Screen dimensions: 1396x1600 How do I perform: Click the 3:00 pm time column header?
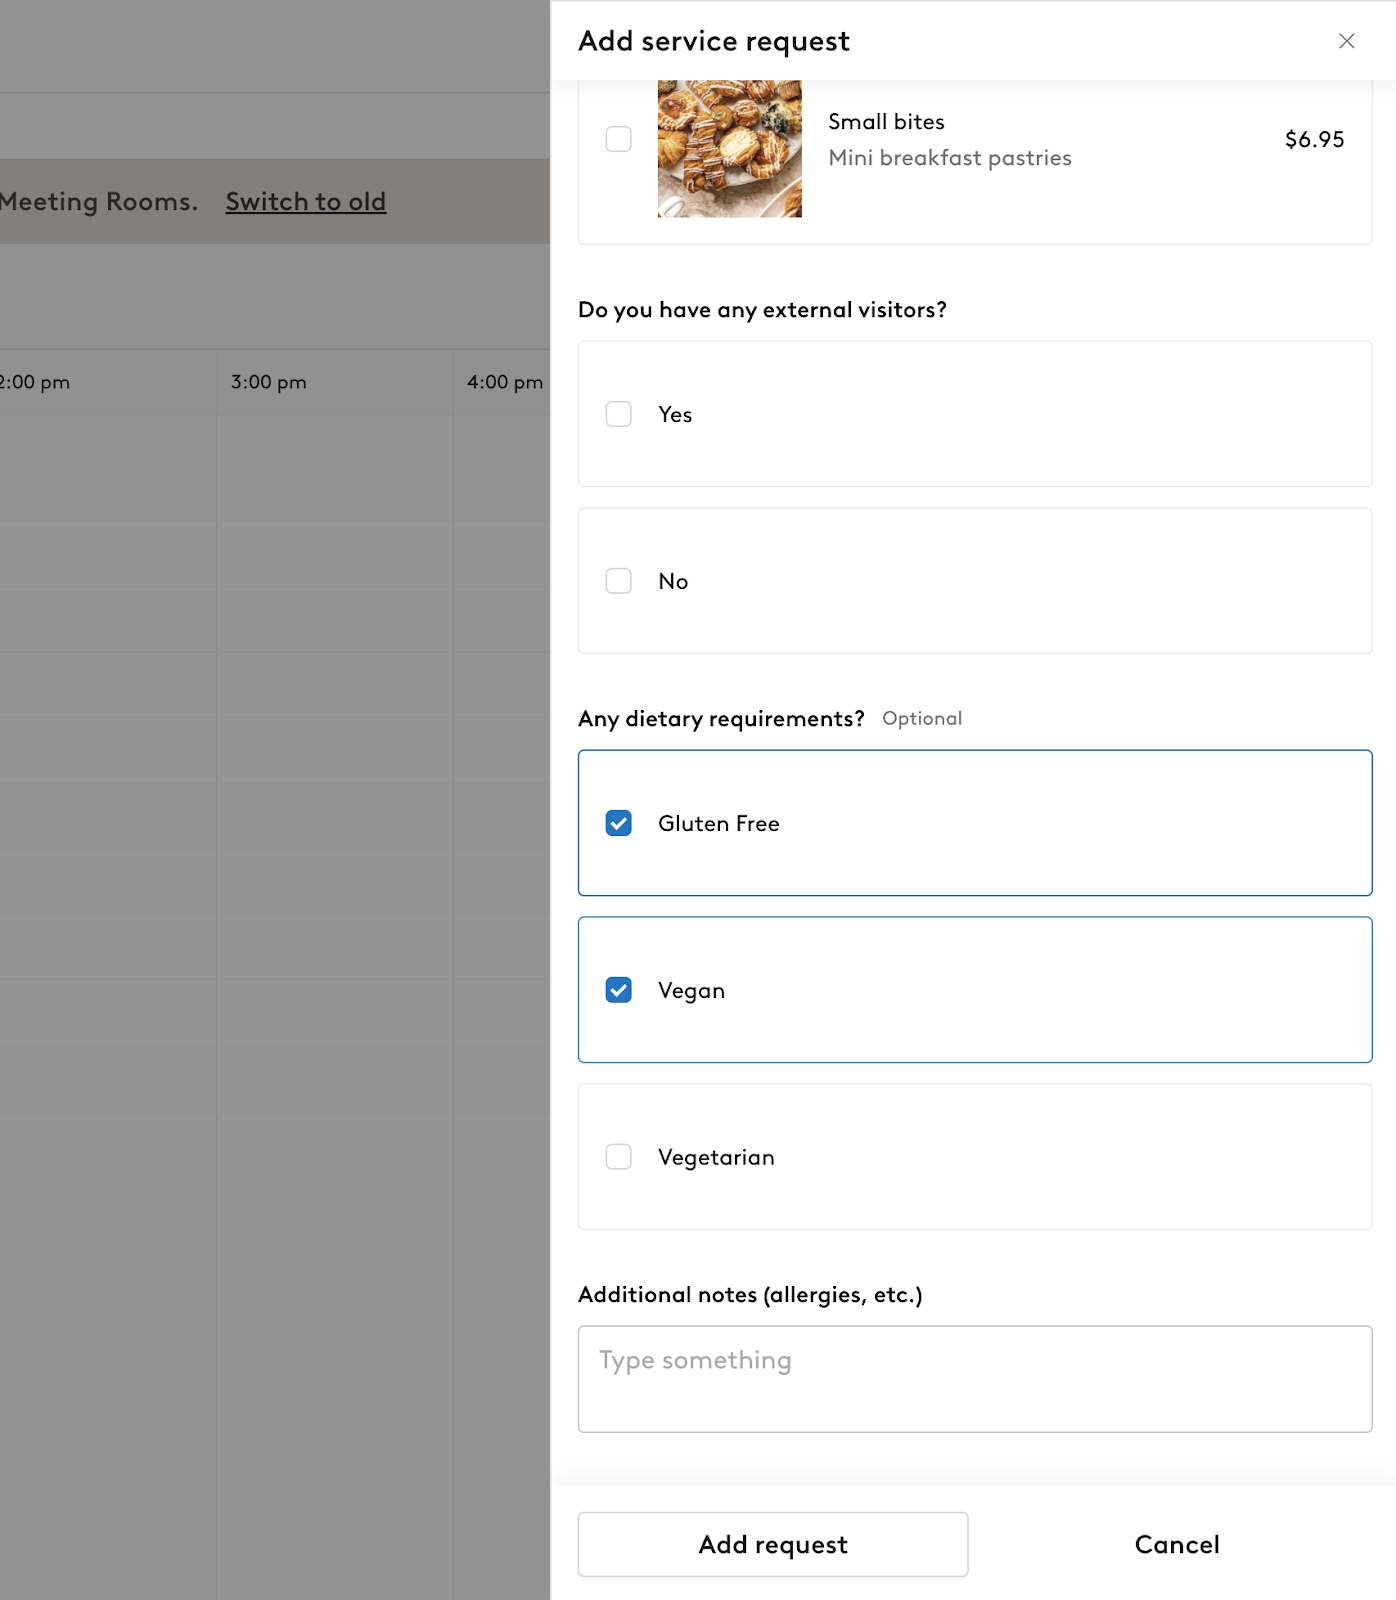pos(269,382)
